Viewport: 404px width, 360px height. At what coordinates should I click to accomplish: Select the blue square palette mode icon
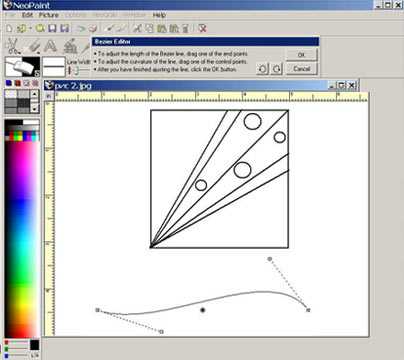9,83
